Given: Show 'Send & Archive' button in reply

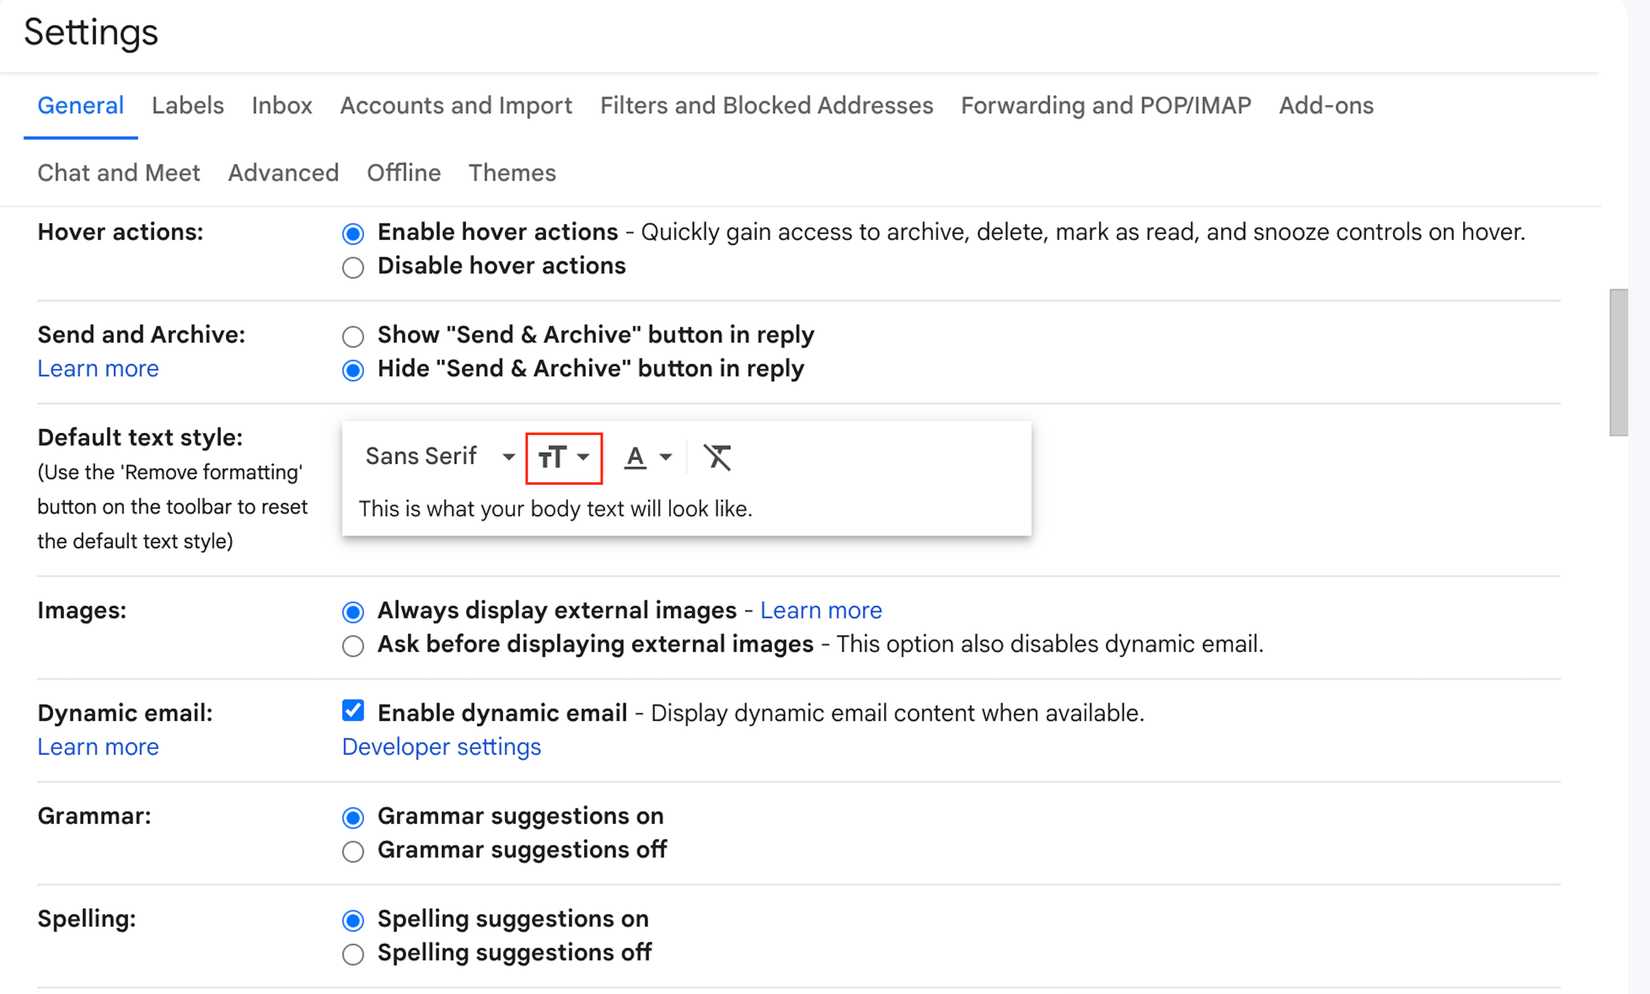Looking at the screenshot, I should pyautogui.click(x=352, y=336).
